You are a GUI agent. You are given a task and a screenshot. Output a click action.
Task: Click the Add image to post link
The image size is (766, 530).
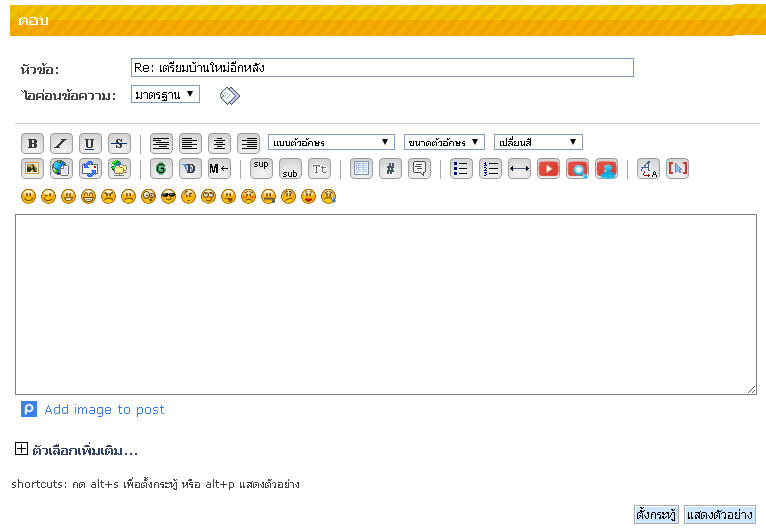pos(104,409)
